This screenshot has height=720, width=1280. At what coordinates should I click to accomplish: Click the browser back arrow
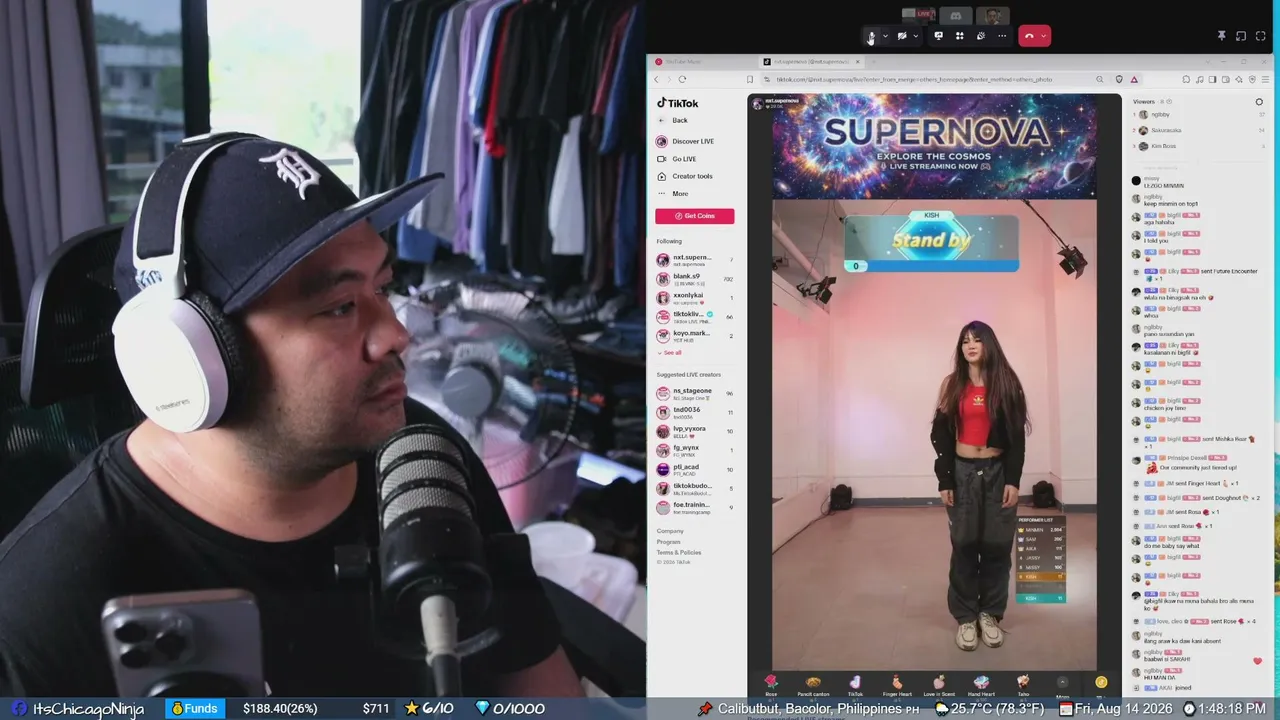pyautogui.click(x=657, y=79)
